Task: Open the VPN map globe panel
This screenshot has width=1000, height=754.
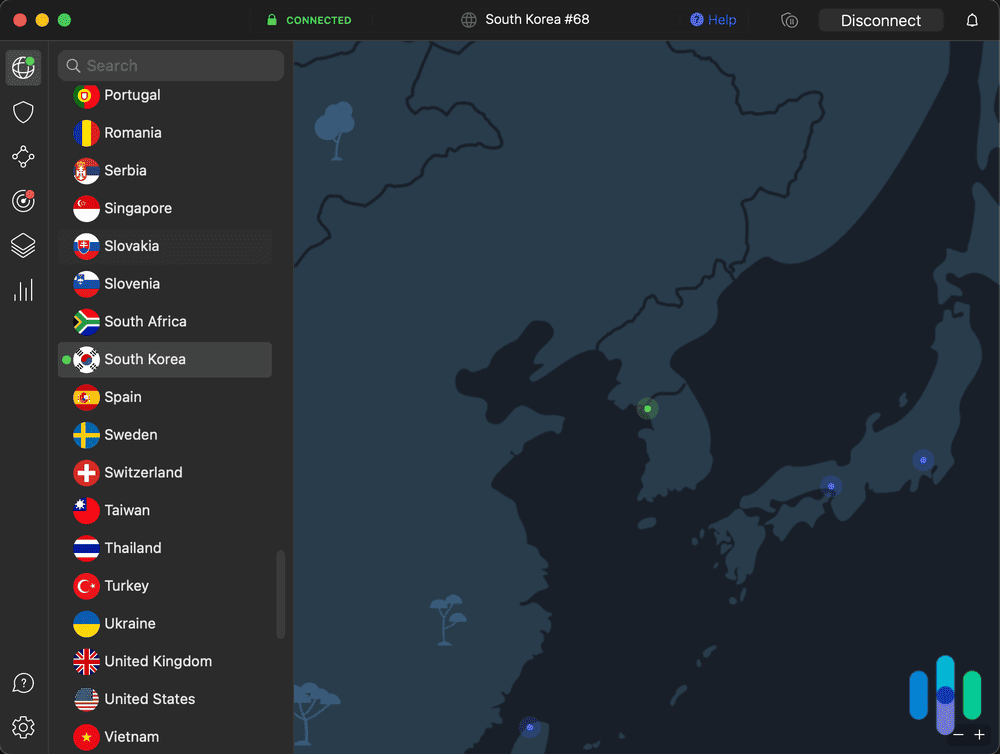Action: click(x=23, y=67)
